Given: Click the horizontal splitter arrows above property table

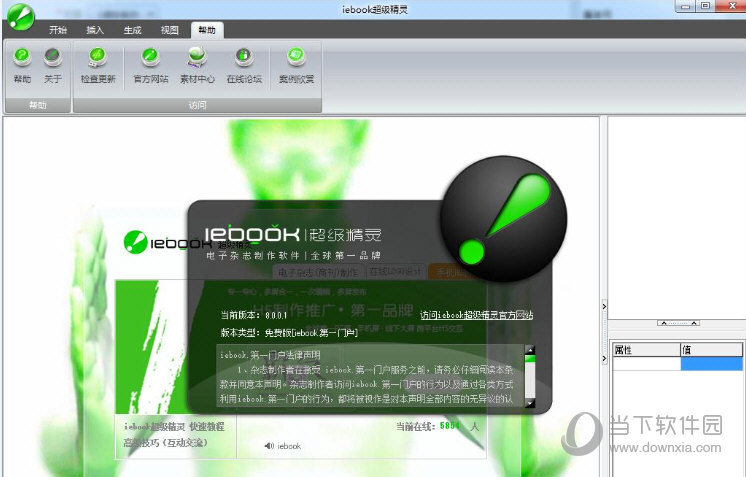Looking at the screenshot, I should coord(678,323).
